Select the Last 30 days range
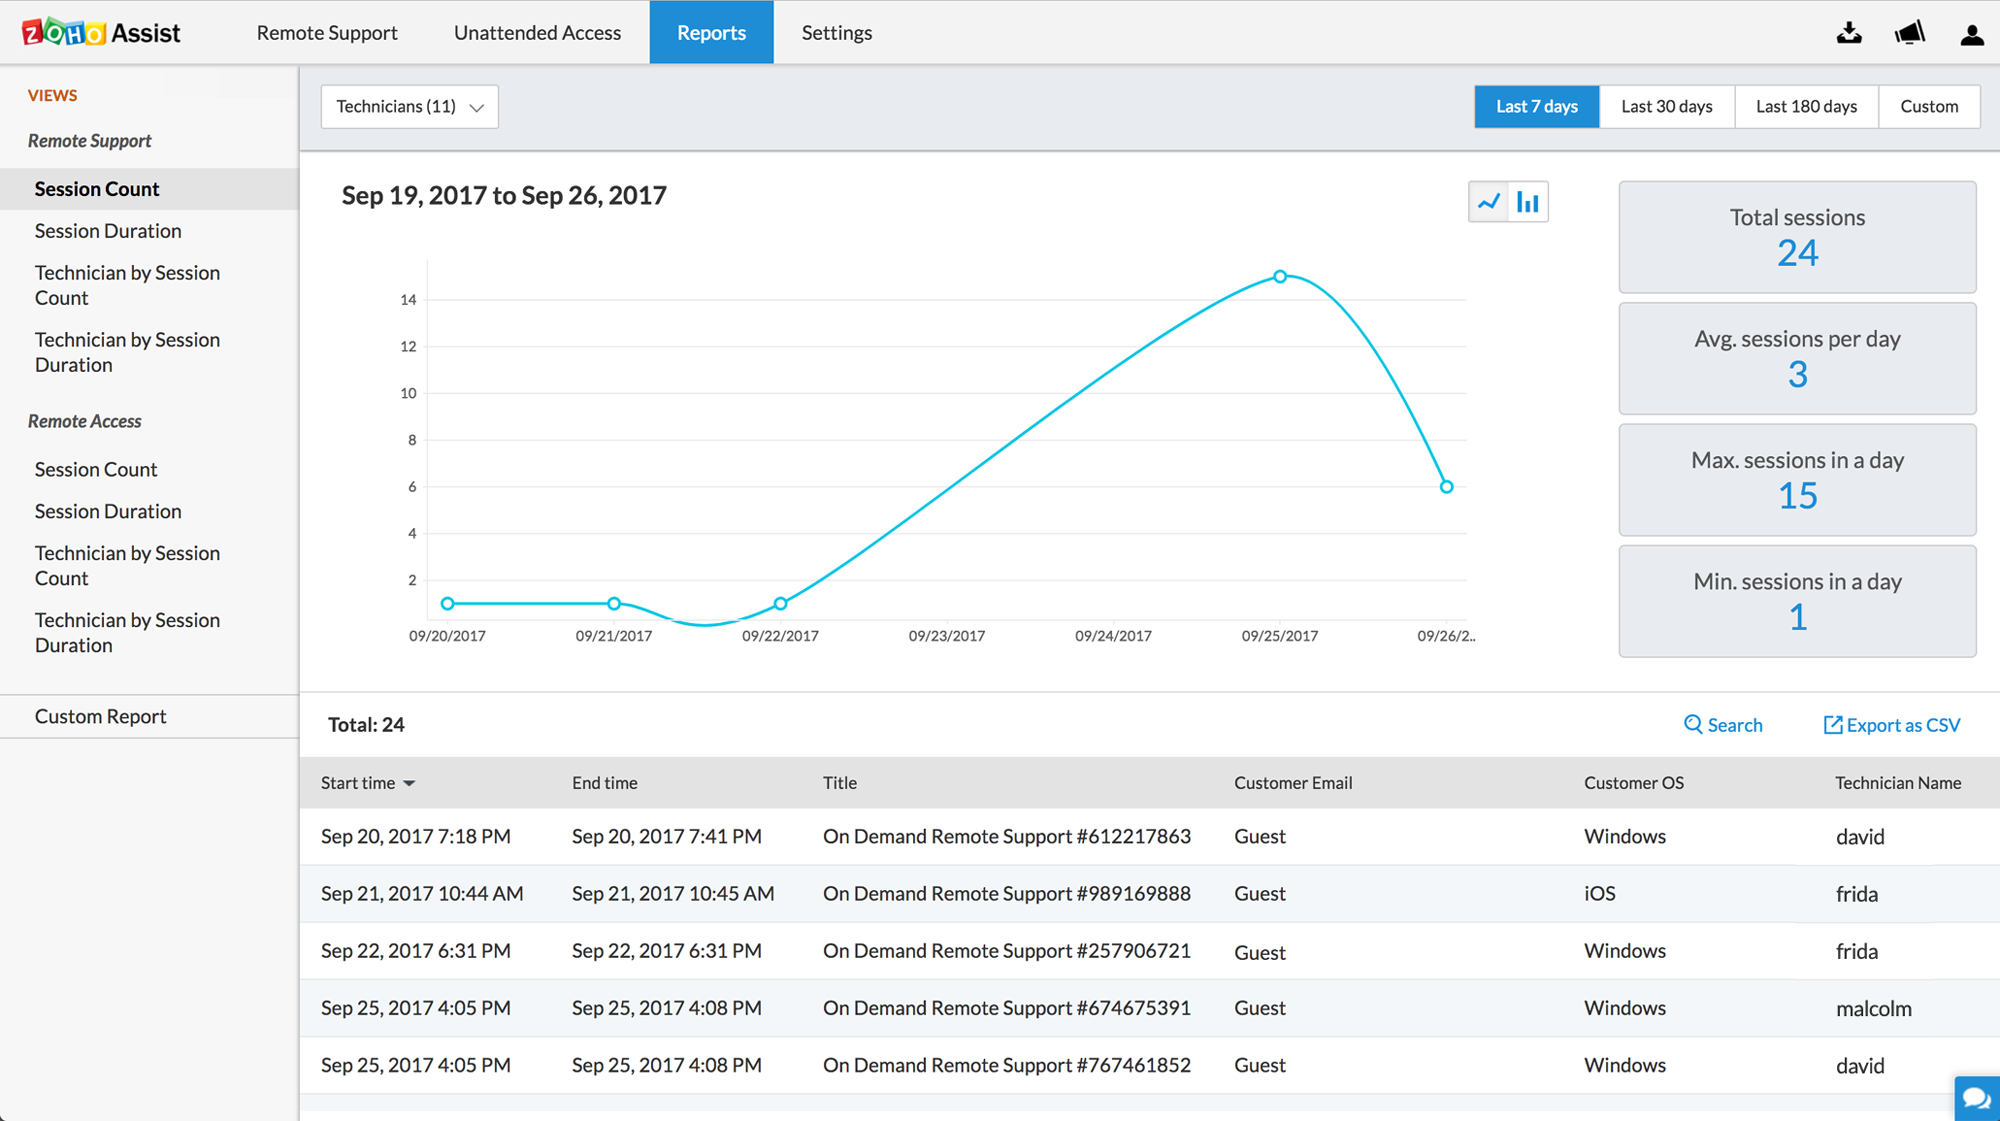The height and width of the screenshot is (1121, 2000). click(1666, 106)
